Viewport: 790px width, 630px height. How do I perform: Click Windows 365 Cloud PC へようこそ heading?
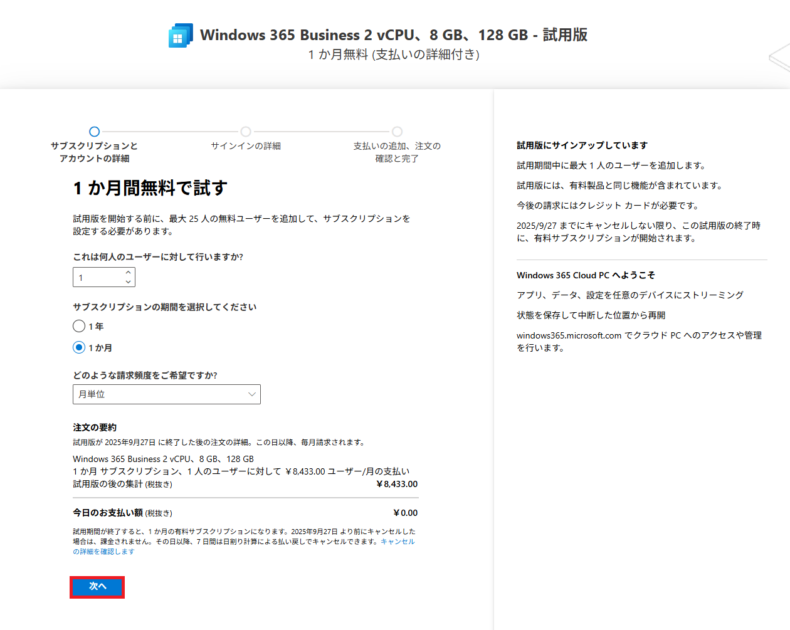[585, 275]
